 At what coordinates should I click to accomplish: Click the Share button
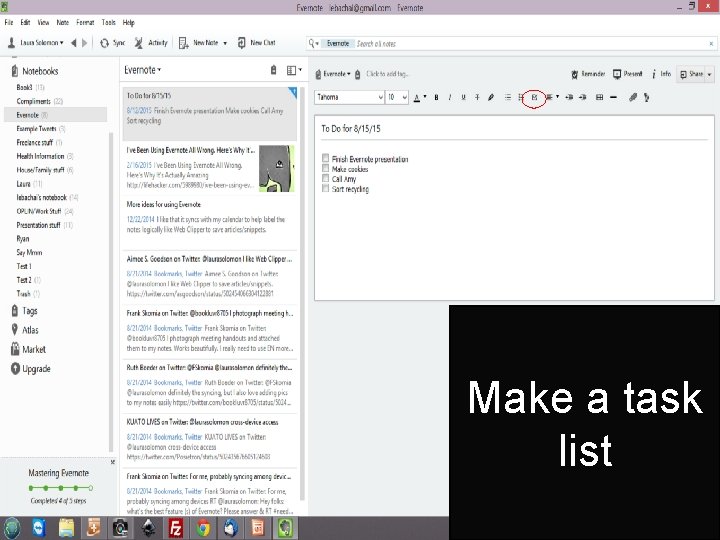692,74
